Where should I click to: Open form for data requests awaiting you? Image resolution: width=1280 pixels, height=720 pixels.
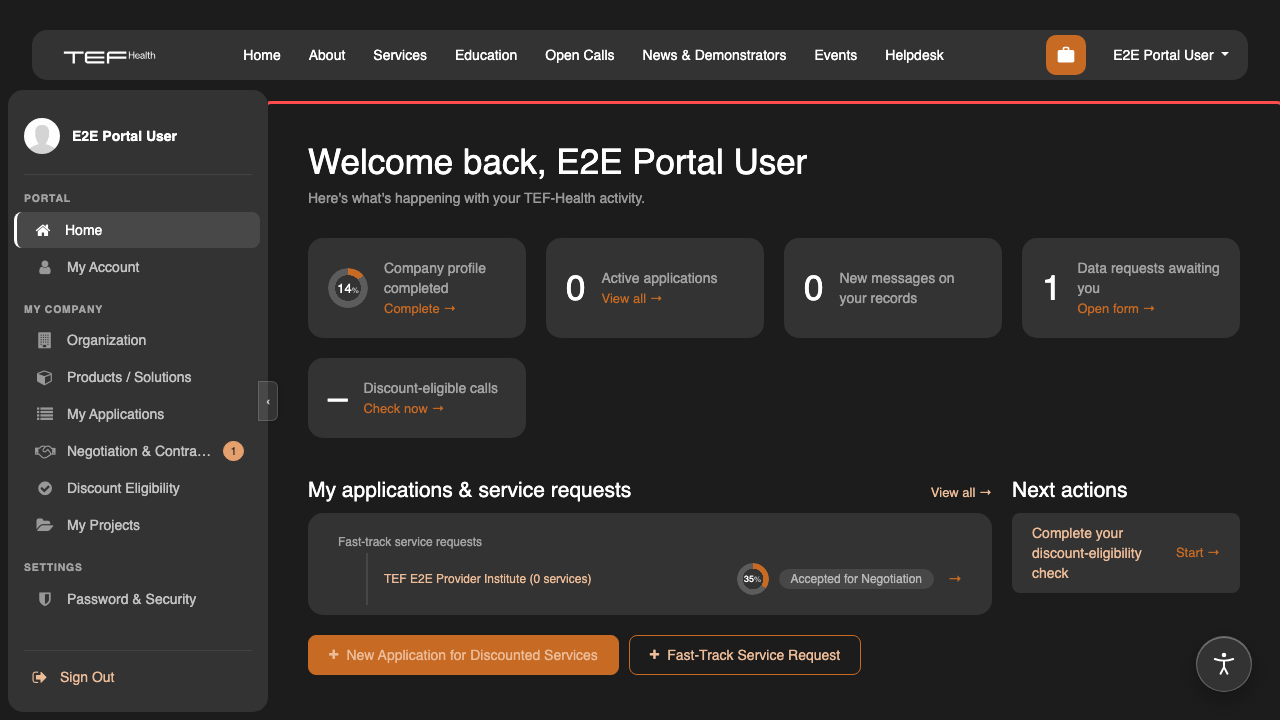pyautogui.click(x=1116, y=308)
